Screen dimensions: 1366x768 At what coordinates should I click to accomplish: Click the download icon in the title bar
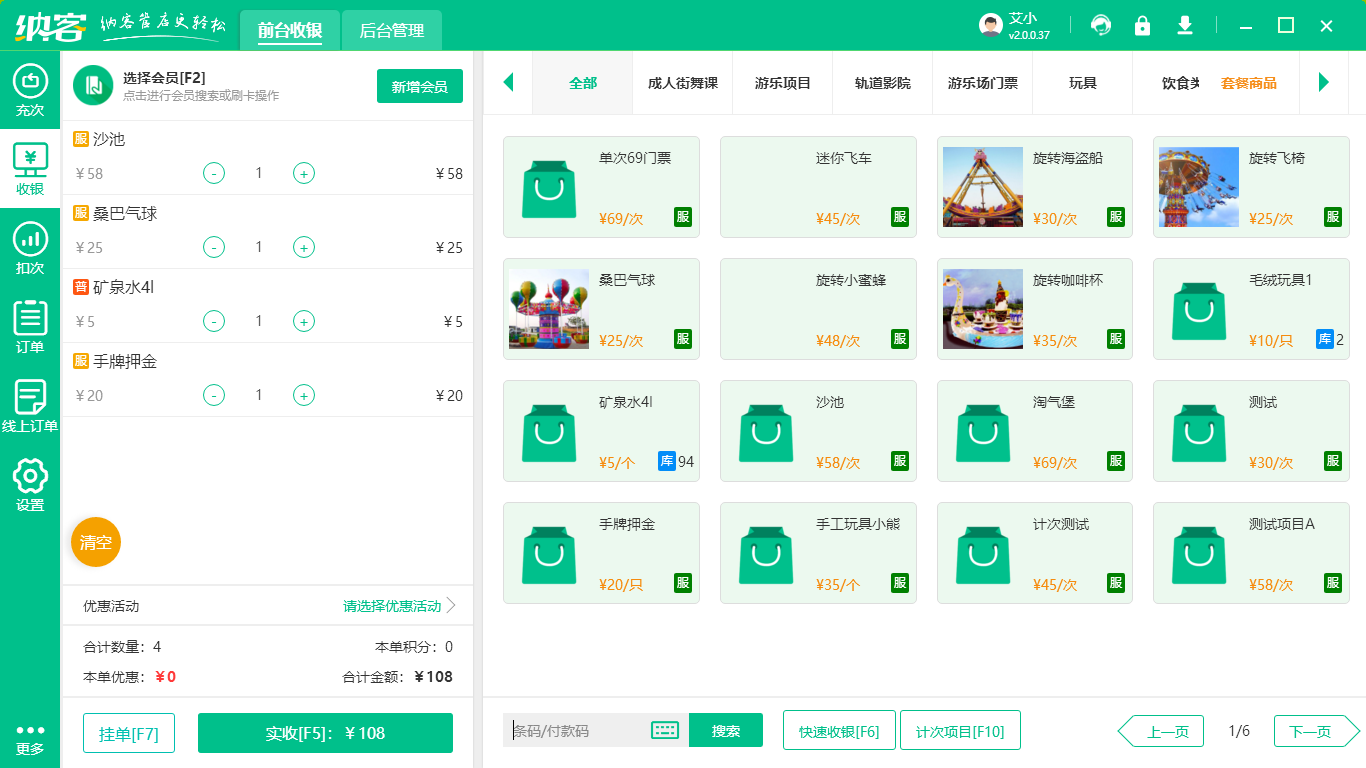pos(1184,25)
